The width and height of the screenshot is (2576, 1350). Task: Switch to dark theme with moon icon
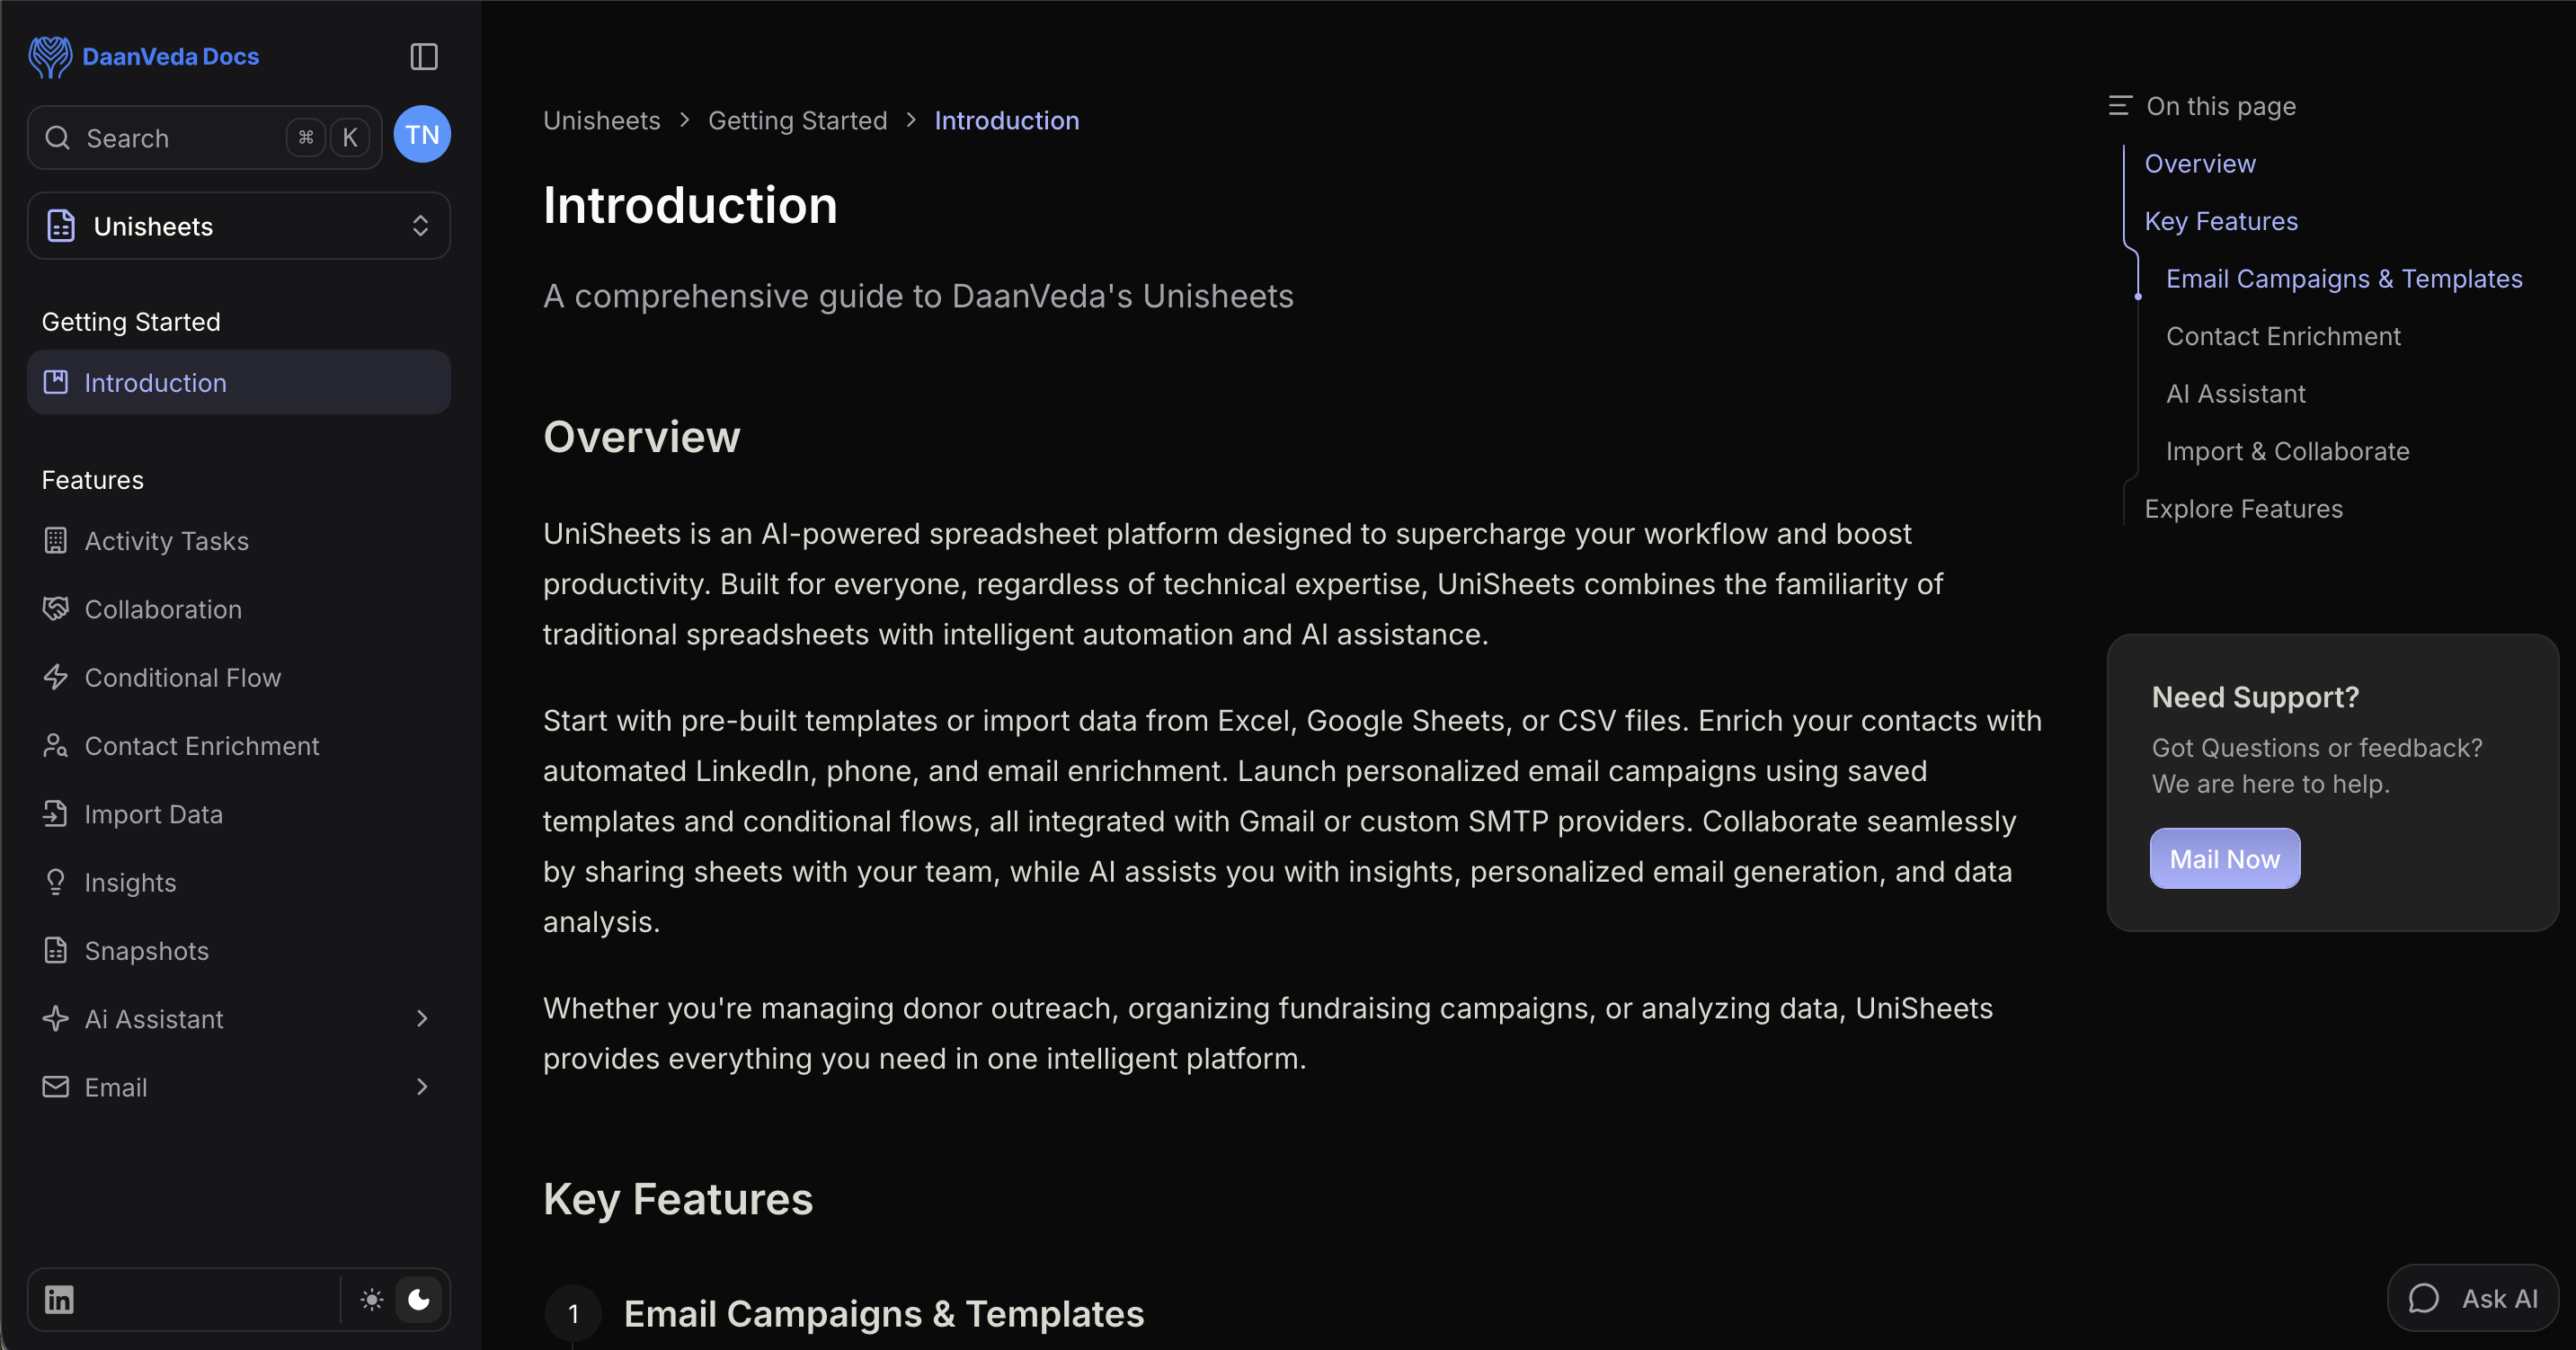point(419,1299)
